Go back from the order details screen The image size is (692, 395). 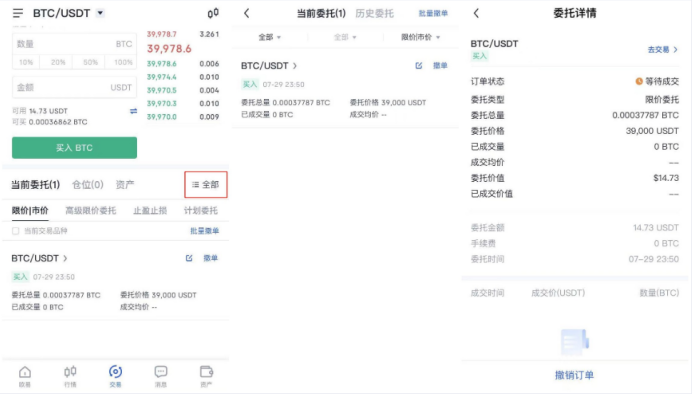coord(476,13)
